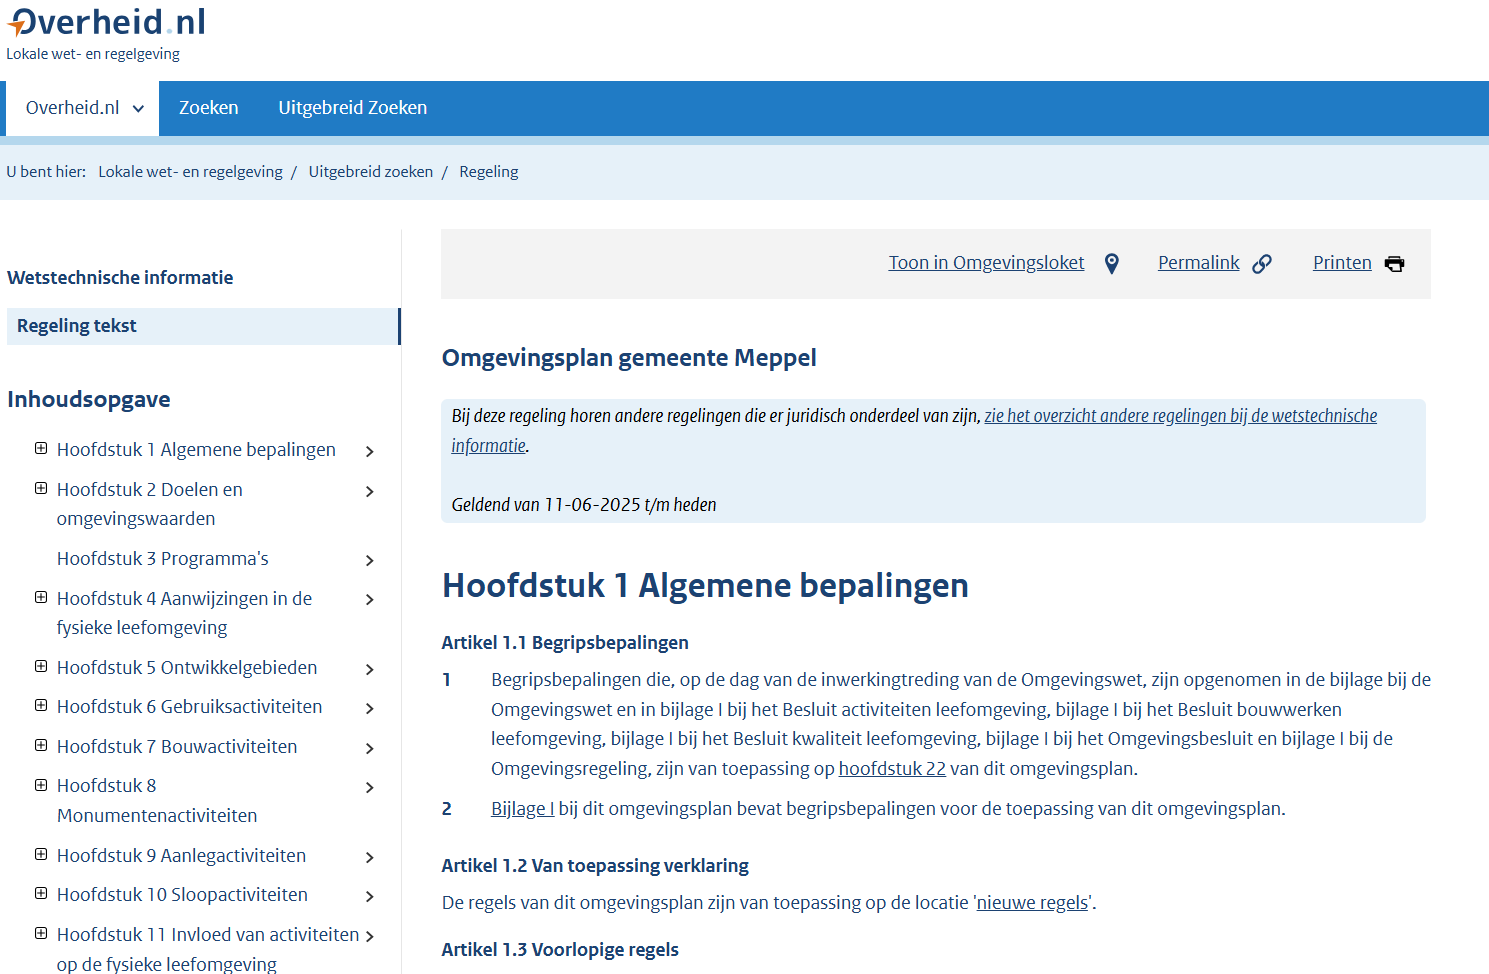Viewport: 1489px width, 974px height.
Task: Go to Uitgebreid Zoeken tab
Action: click(352, 108)
